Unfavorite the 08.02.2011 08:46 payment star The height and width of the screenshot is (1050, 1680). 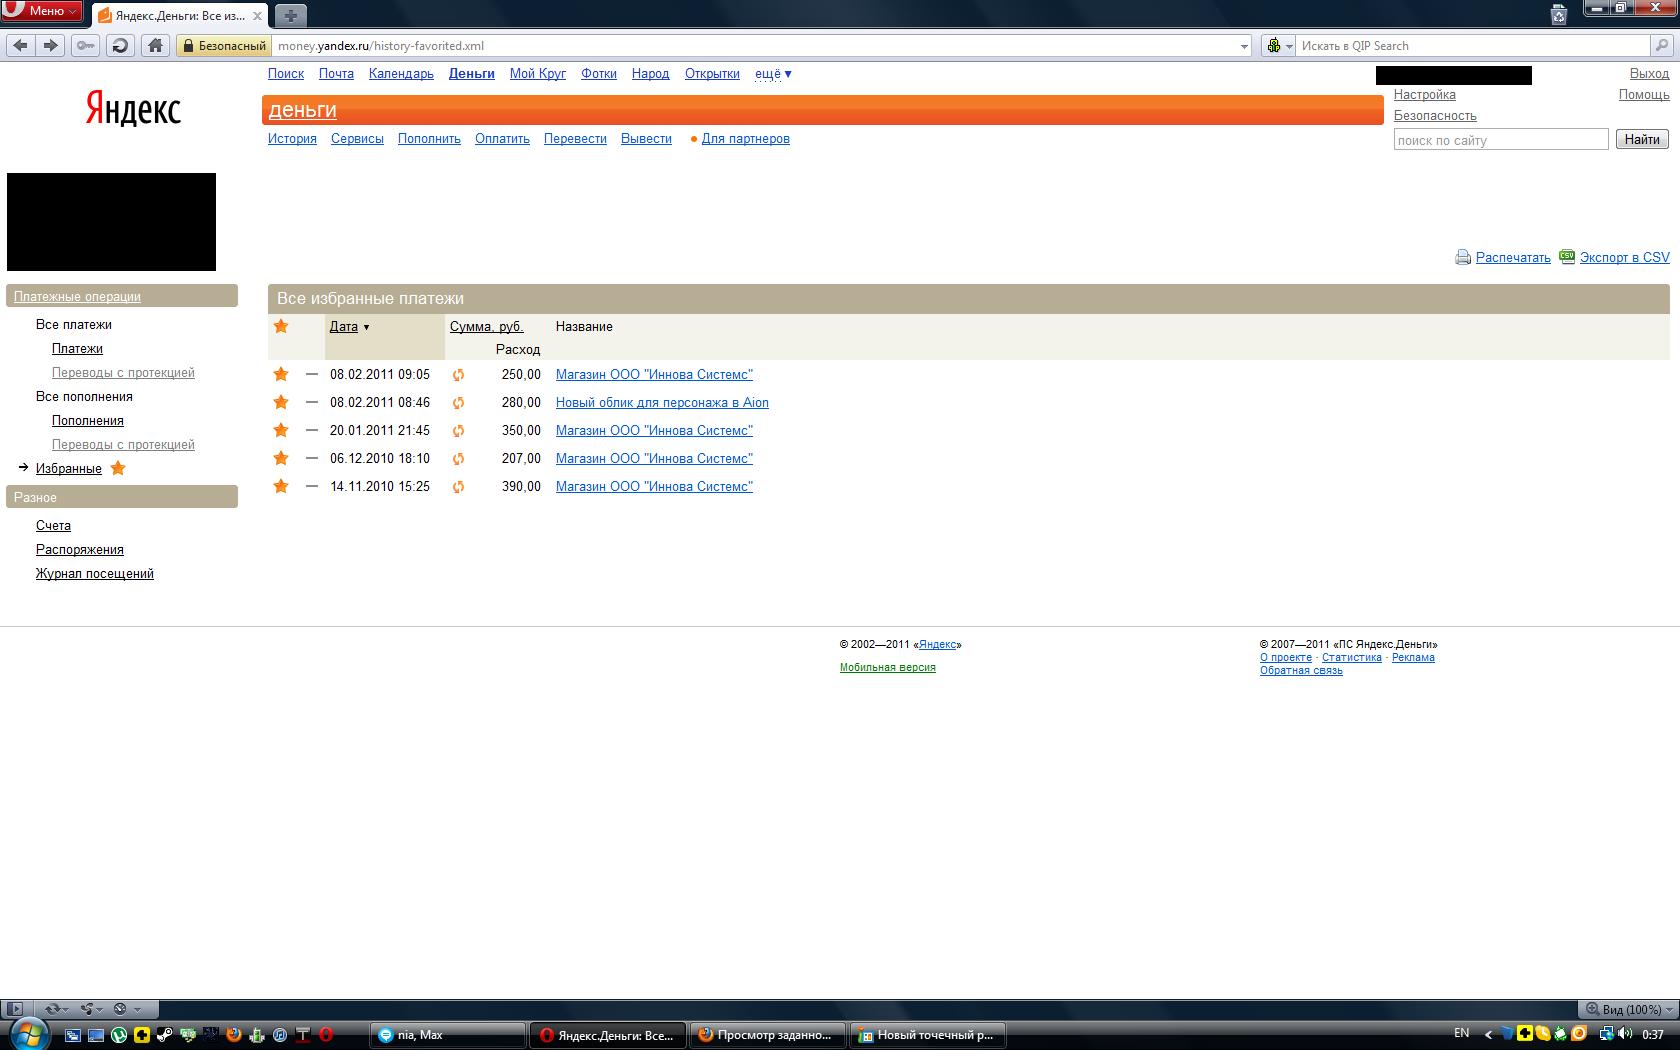281,402
